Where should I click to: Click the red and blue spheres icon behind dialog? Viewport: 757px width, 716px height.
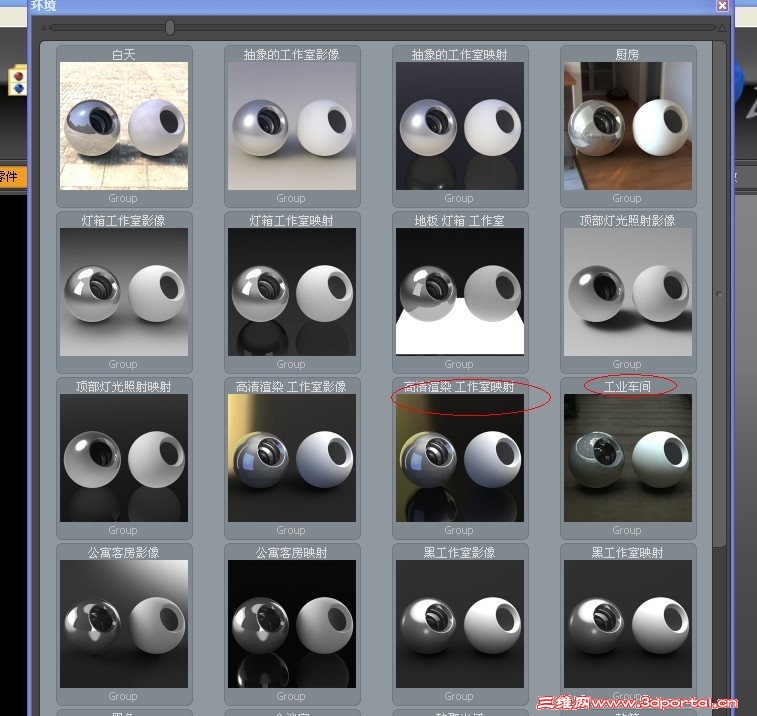(x=18, y=80)
